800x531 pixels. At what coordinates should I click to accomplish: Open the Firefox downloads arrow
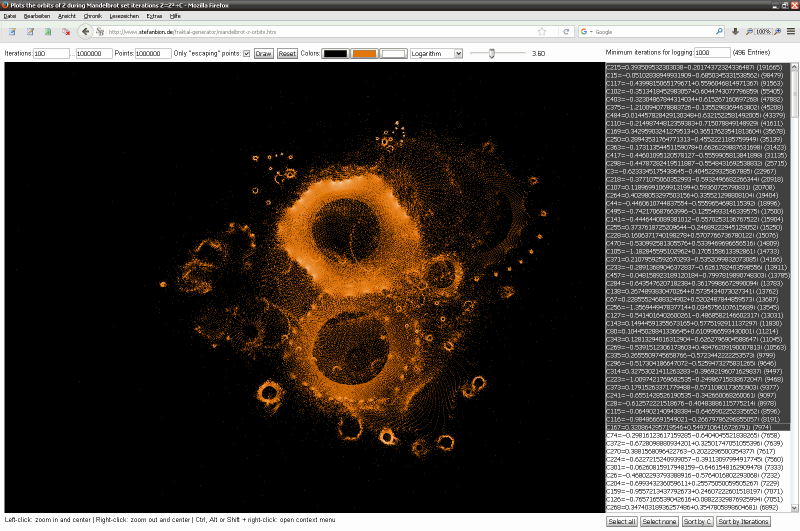pyautogui.click(x=735, y=32)
